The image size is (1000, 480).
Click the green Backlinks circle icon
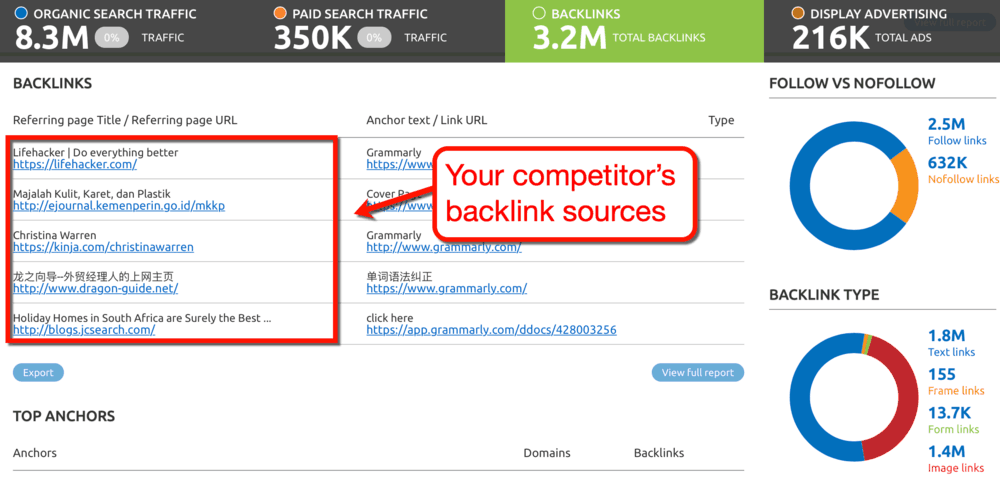[x=539, y=13]
